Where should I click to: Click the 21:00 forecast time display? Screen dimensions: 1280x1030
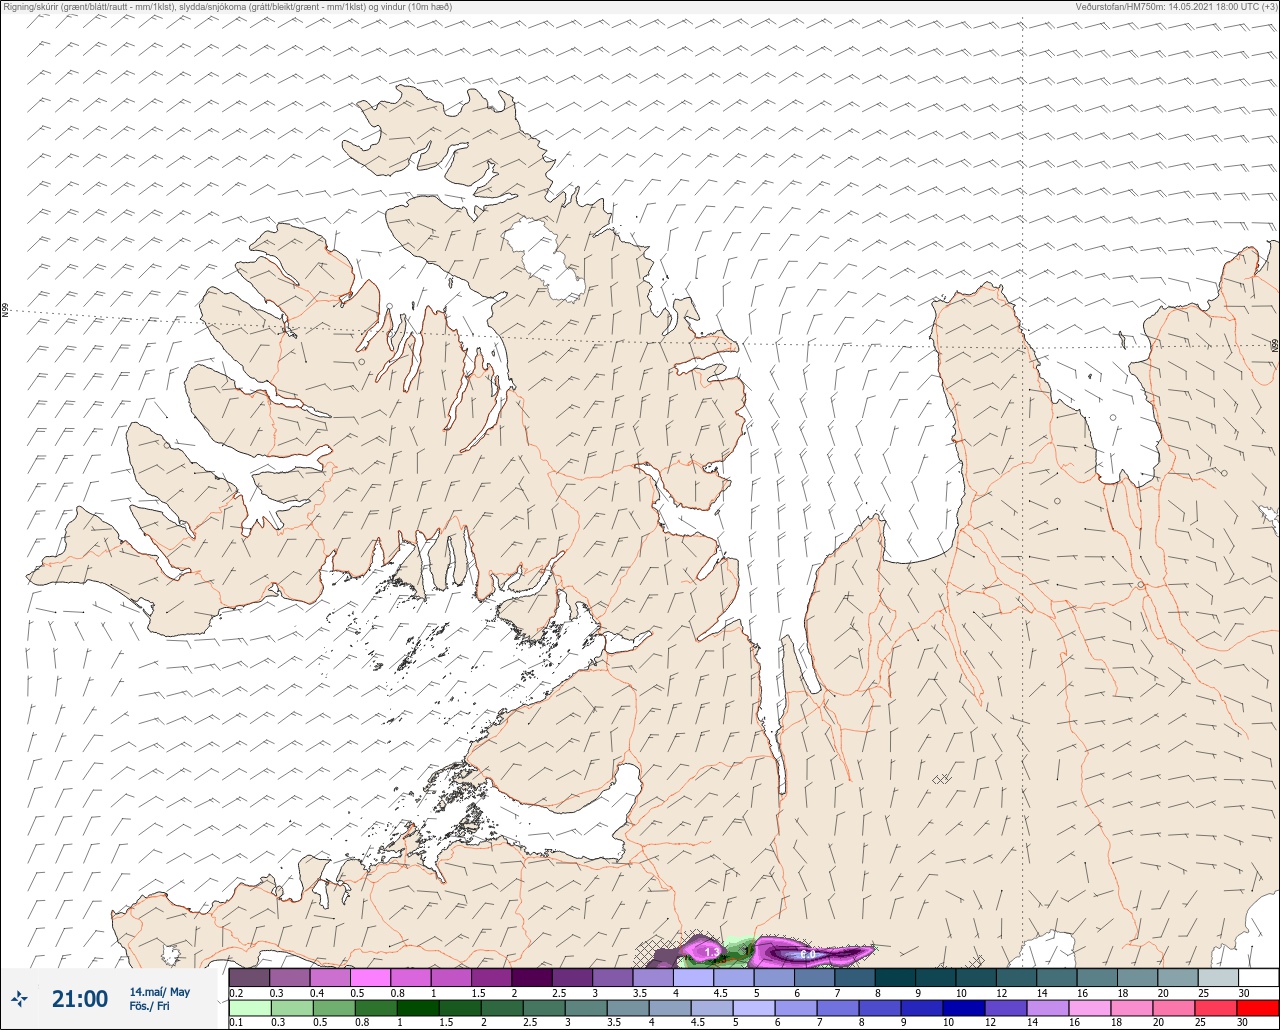tap(80, 999)
